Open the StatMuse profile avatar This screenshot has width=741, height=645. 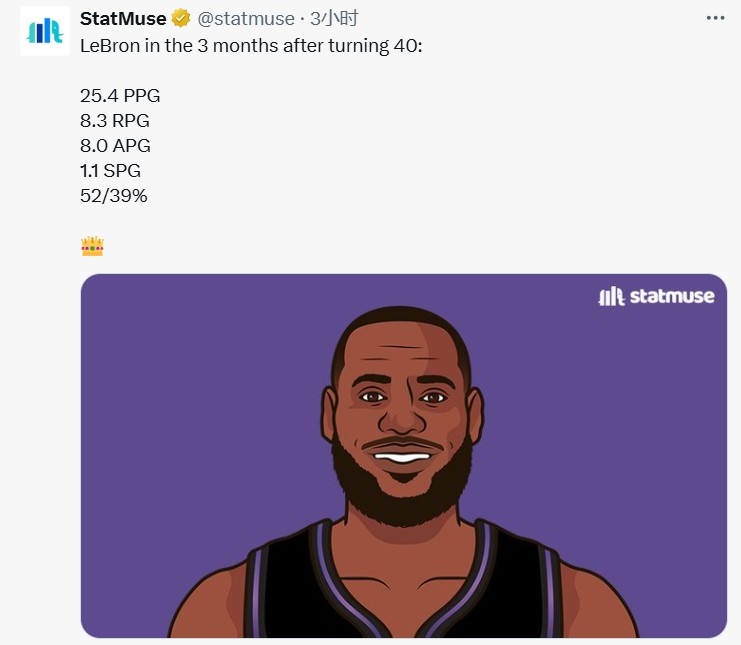click(44, 31)
